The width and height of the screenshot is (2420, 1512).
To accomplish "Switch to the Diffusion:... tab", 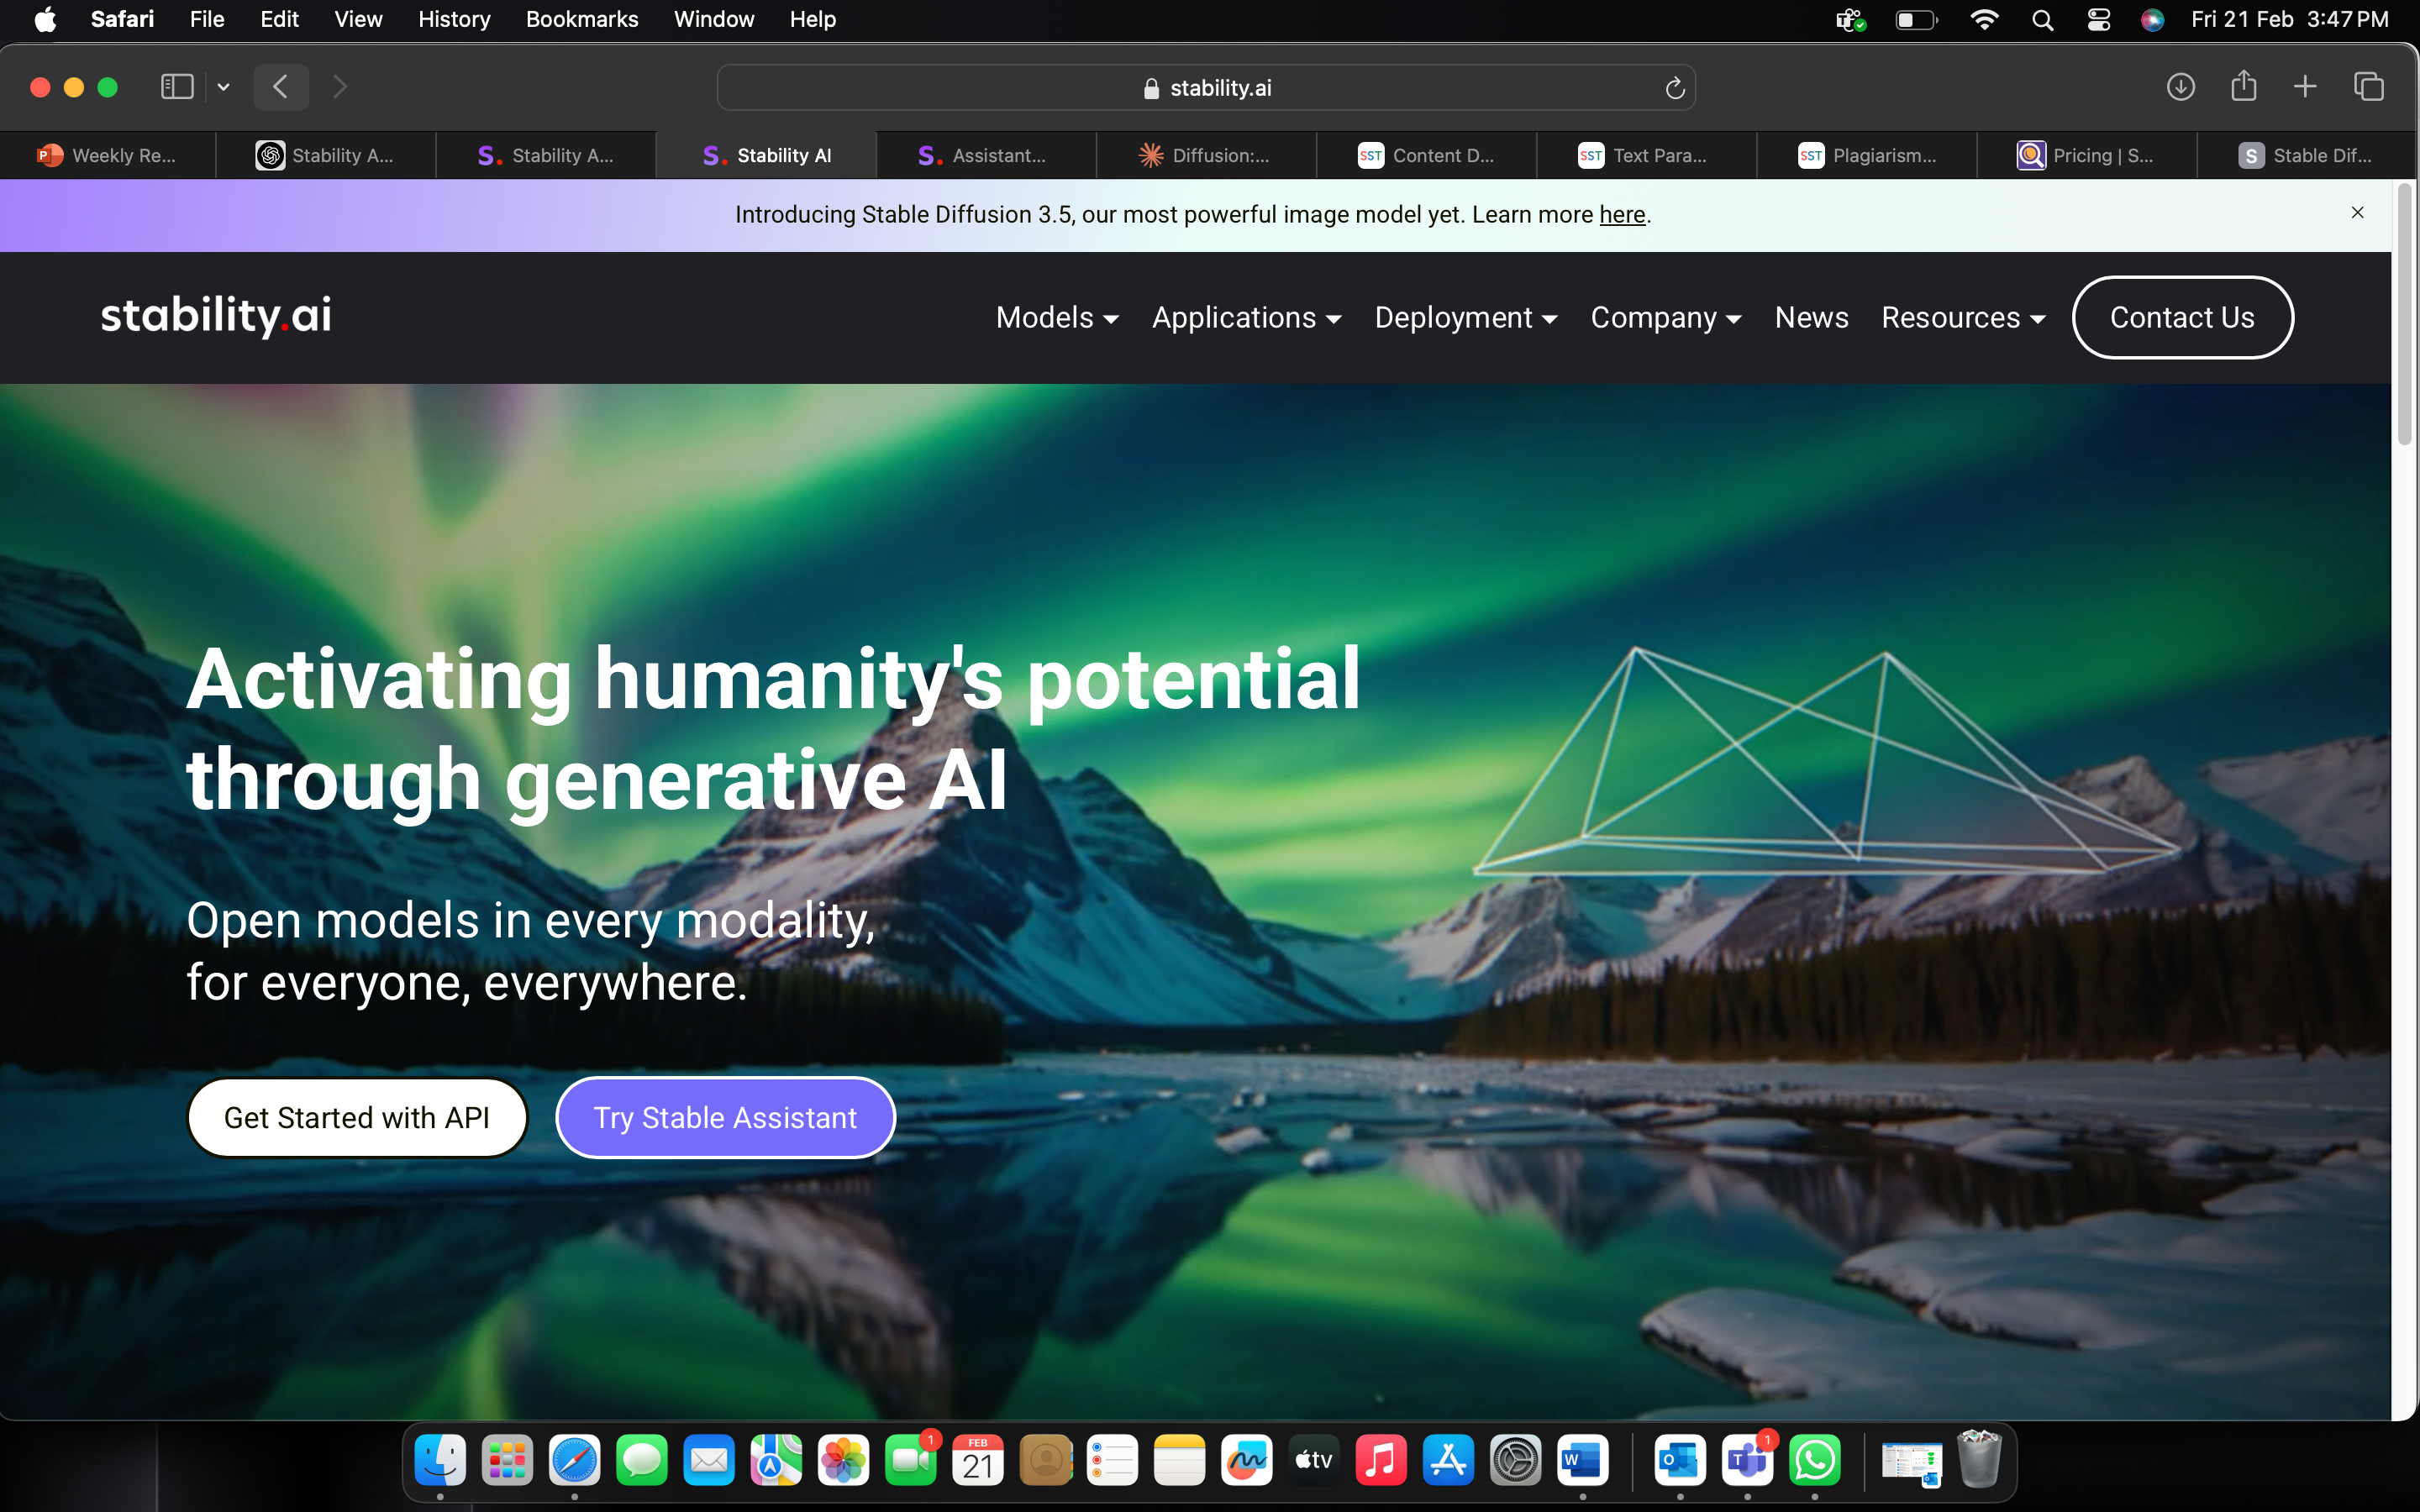I will [x=1206, y=155].
